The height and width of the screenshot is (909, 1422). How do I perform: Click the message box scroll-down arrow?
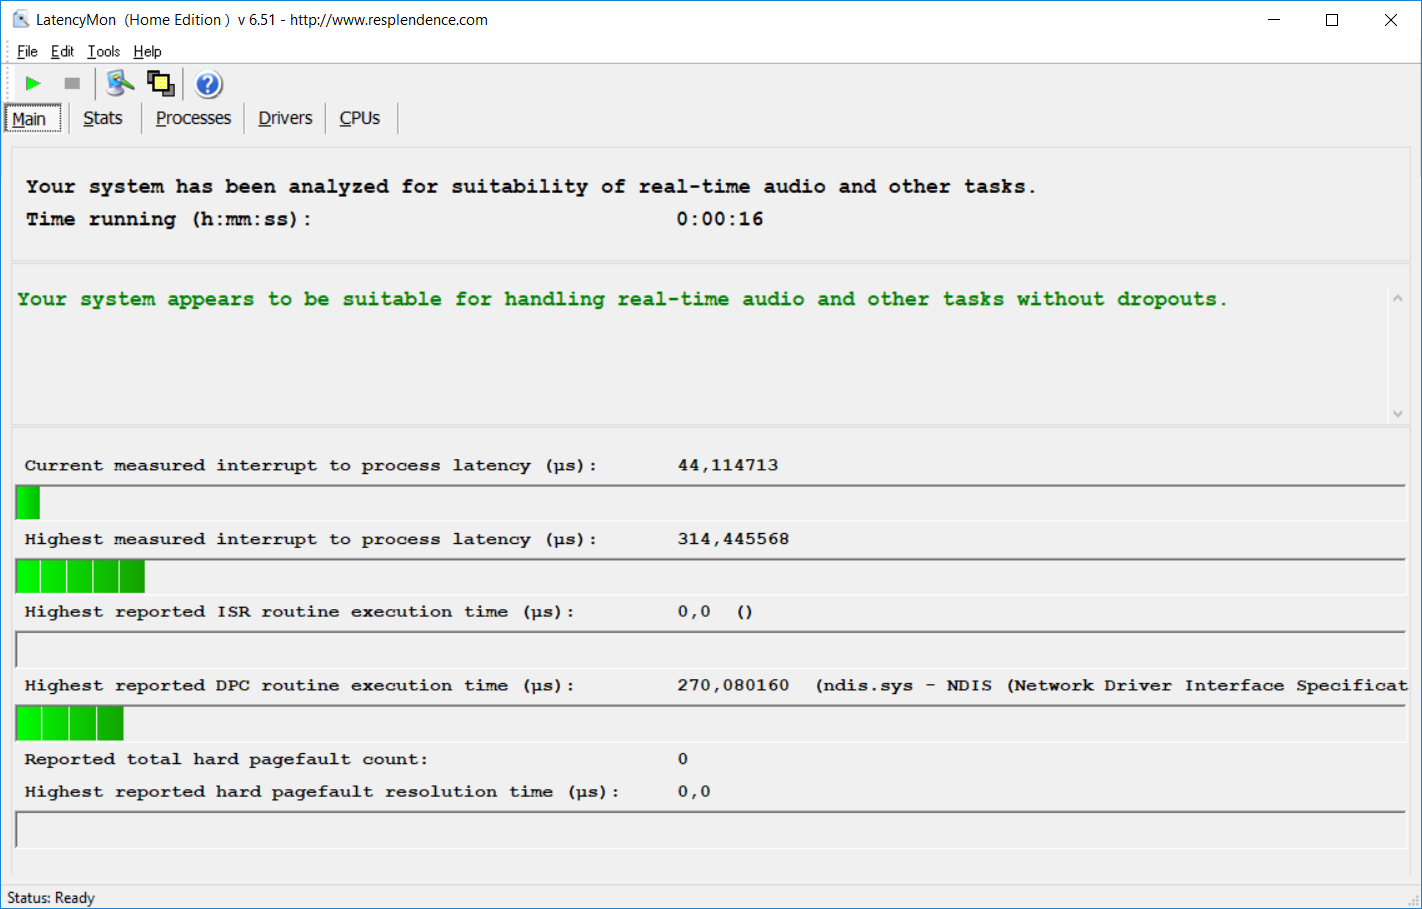coord(1397,413)
